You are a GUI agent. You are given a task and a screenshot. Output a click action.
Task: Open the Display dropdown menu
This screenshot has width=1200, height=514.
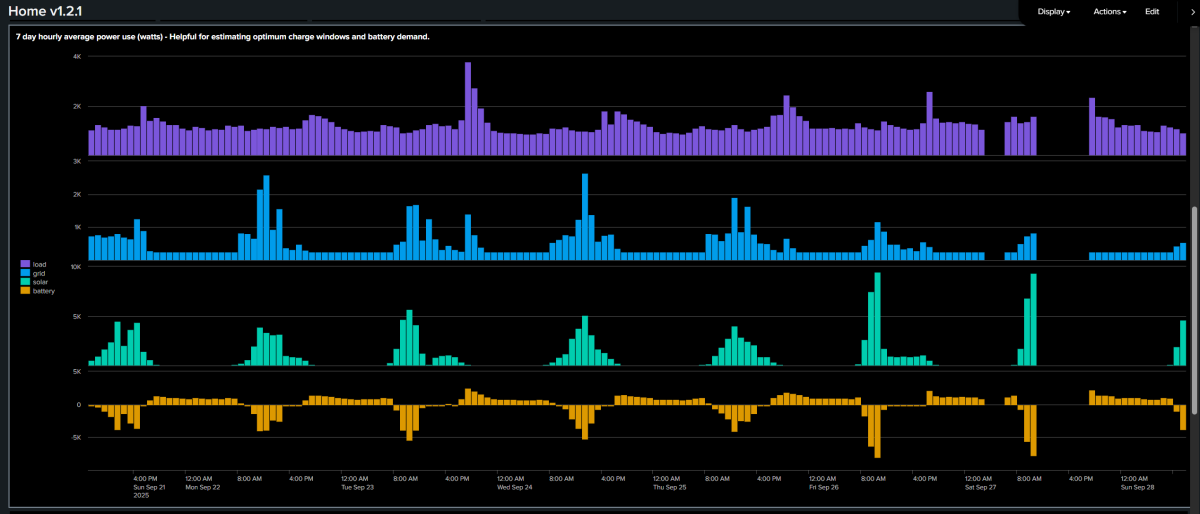(x=1054, y=12)
